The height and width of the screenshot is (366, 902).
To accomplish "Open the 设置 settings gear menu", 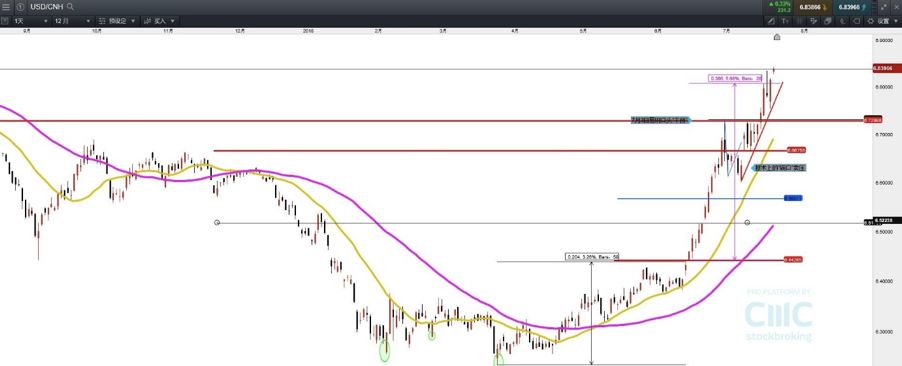I will point(878,21).
